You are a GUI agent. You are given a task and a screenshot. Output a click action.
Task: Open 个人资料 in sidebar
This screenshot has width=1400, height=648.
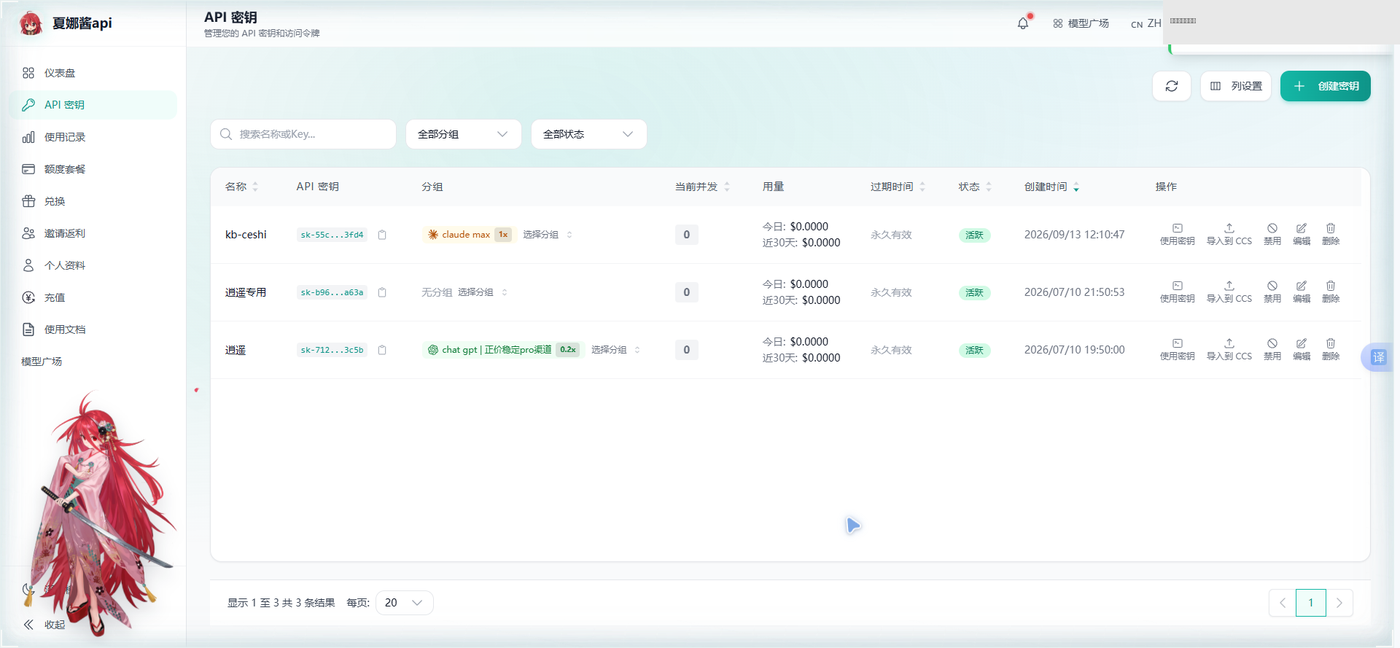tap(94, 265)
